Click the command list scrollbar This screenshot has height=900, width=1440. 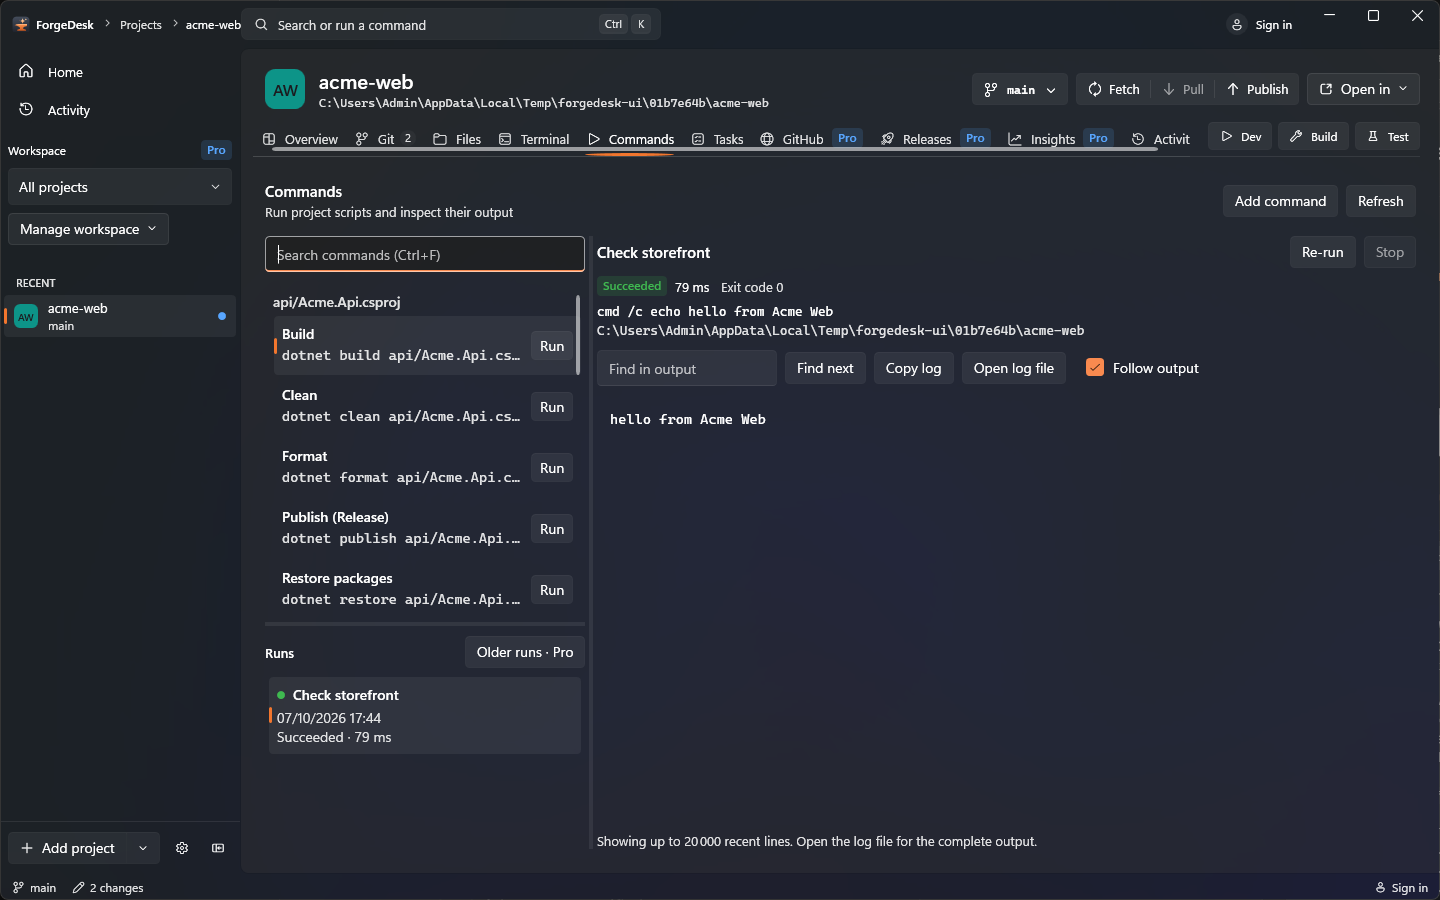click(578, 335)
